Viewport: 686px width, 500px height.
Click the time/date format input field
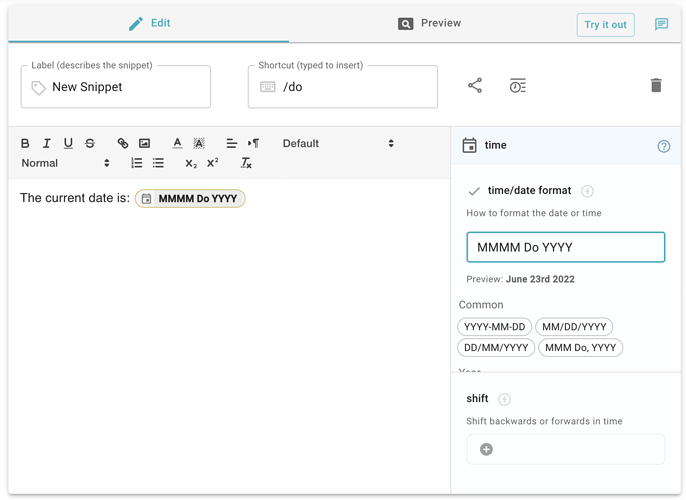[566, 247]
